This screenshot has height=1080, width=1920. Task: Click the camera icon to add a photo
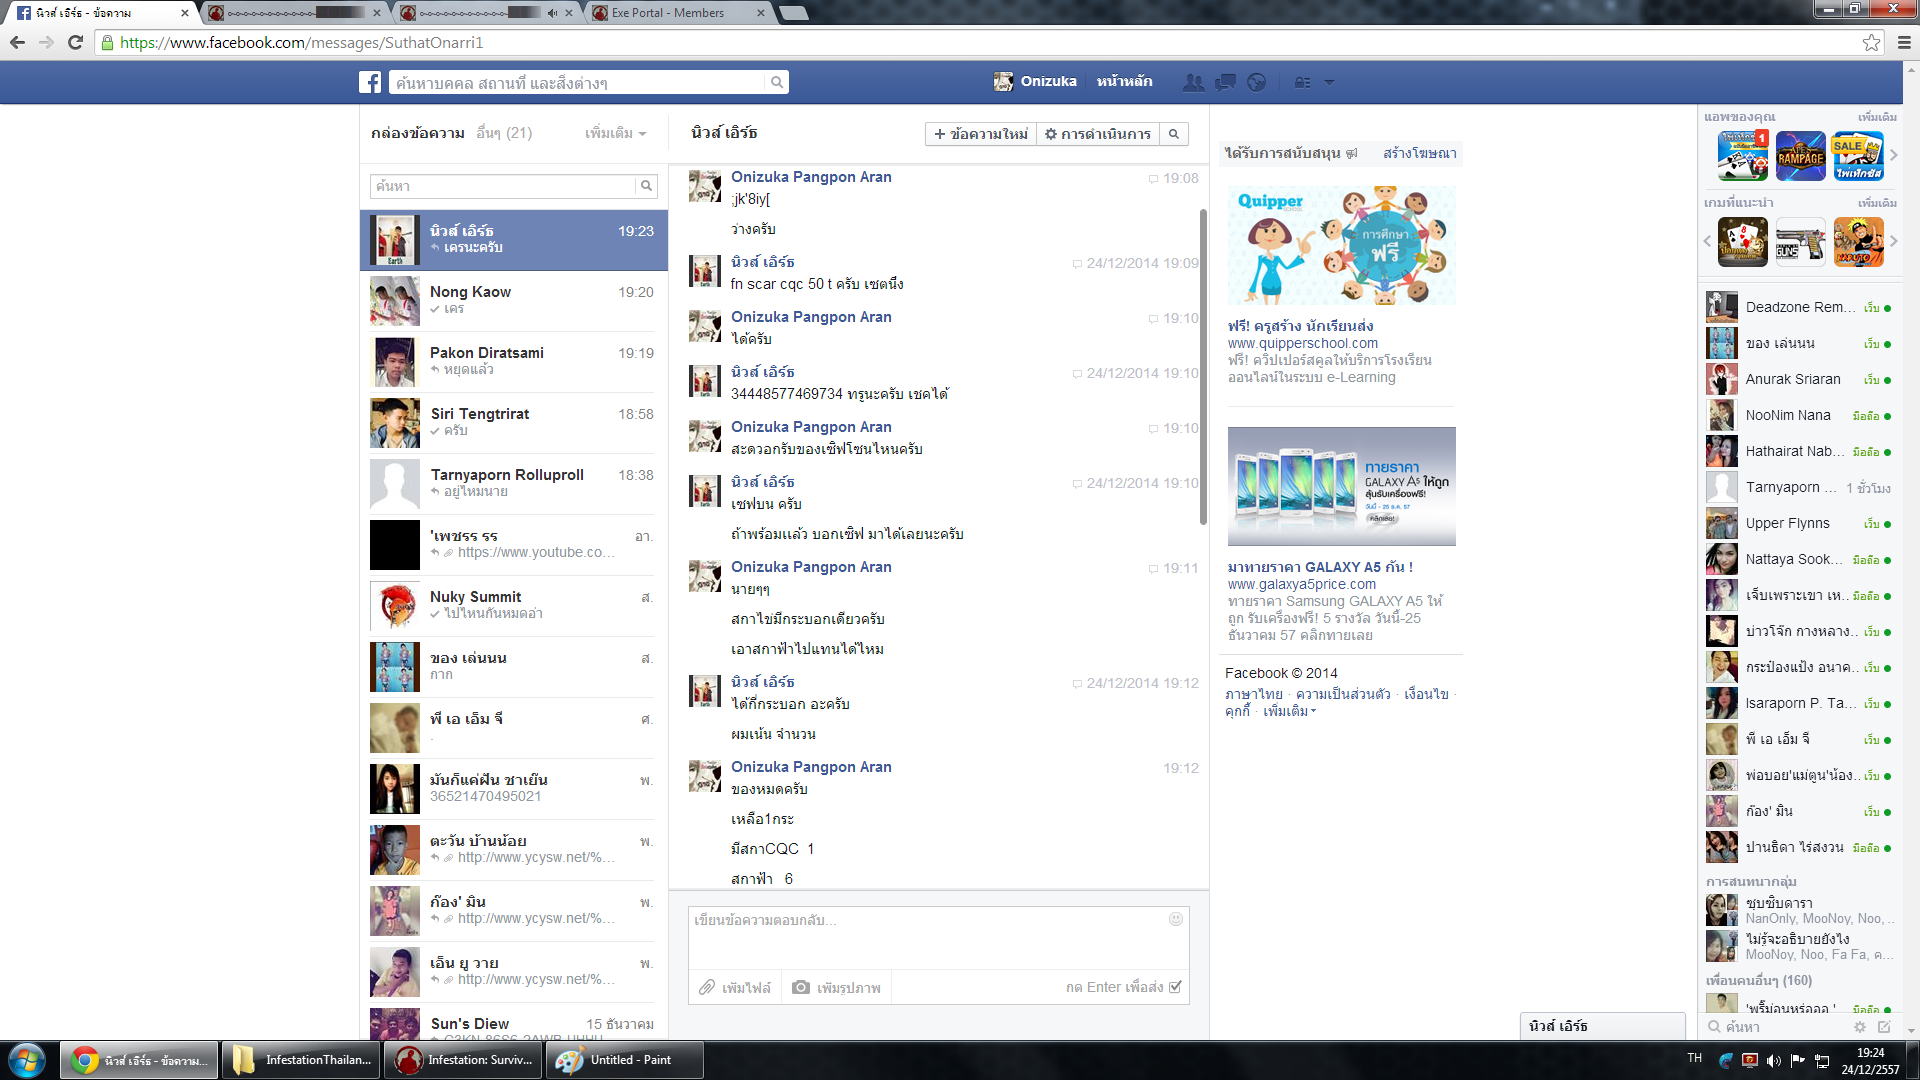tap(801, 987)
